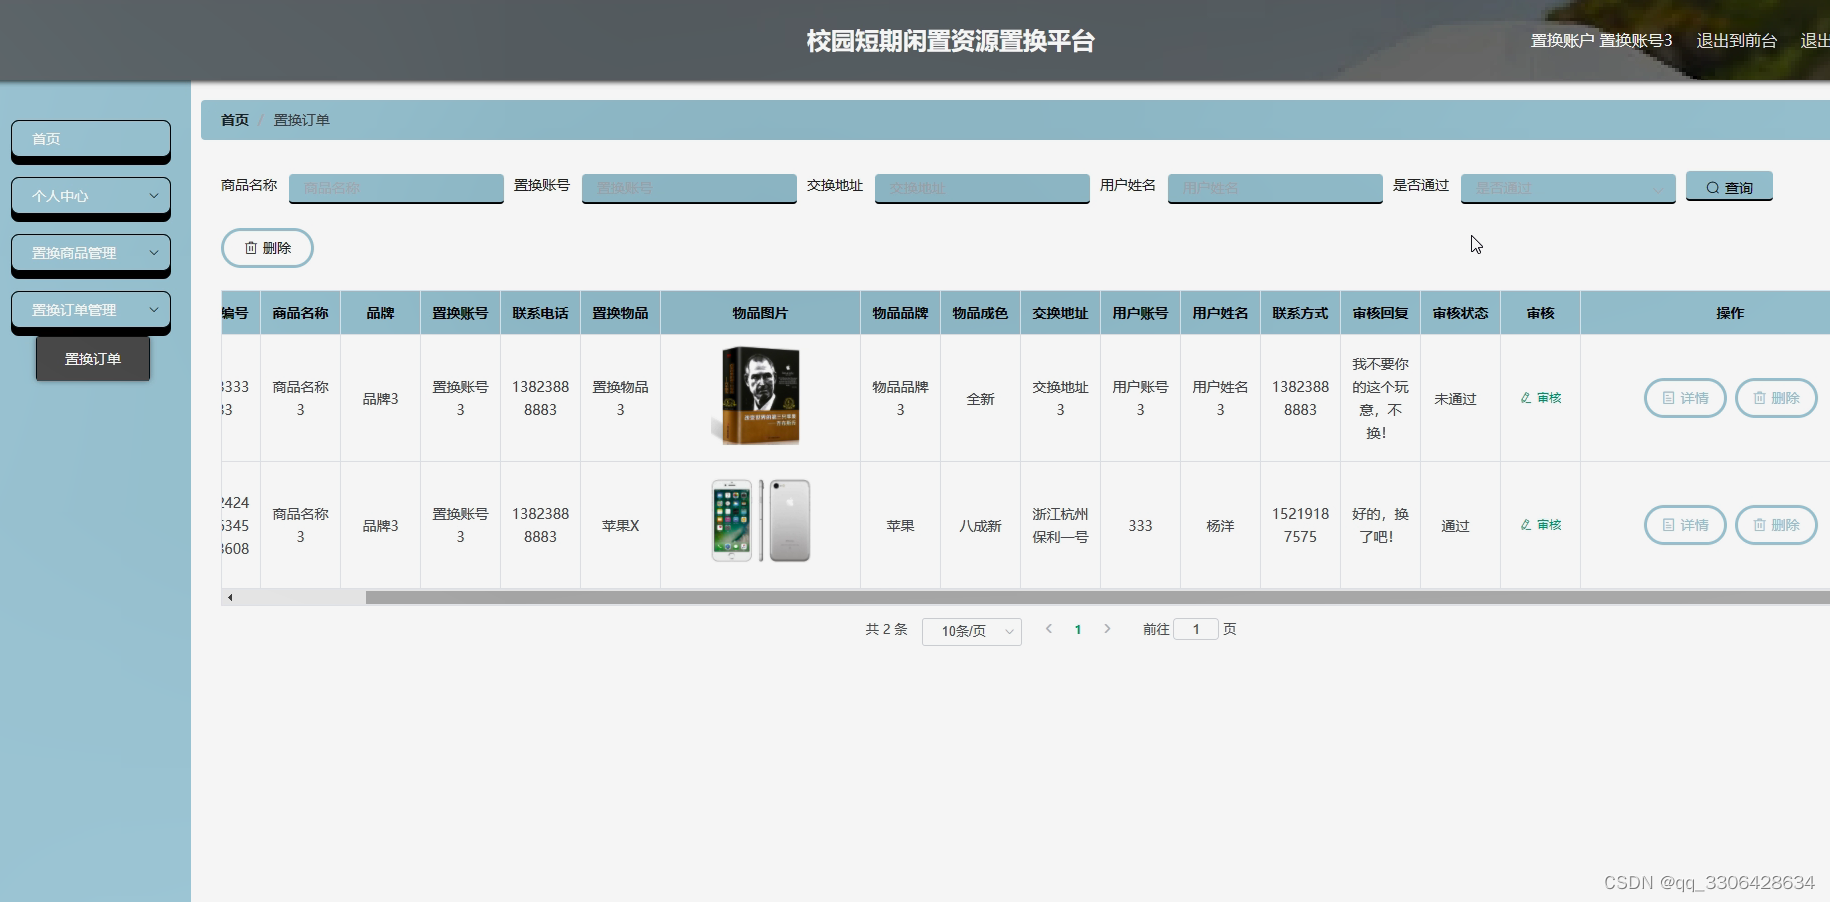Click the 好的，换了吧！ reply cell
This screenshot has width=1830, height=902.
point(1380,526)
